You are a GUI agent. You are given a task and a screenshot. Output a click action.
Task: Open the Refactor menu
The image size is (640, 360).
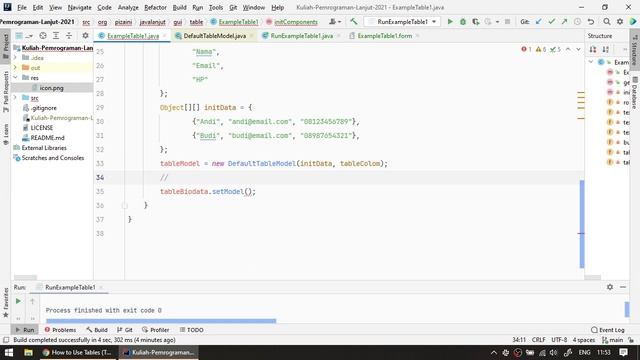coord(155,7)
